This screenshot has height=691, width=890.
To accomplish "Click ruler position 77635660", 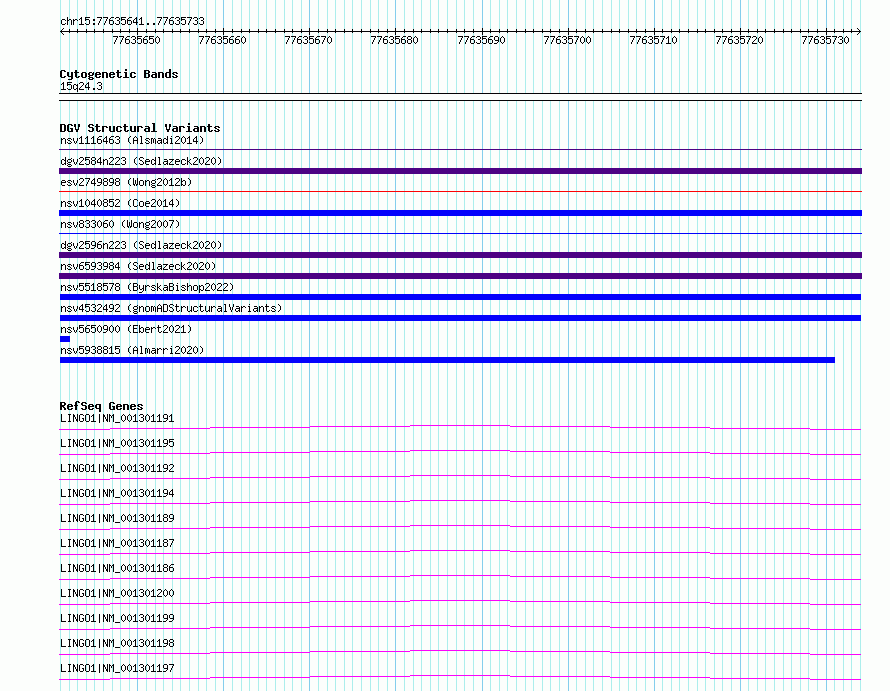I will 222,40.
